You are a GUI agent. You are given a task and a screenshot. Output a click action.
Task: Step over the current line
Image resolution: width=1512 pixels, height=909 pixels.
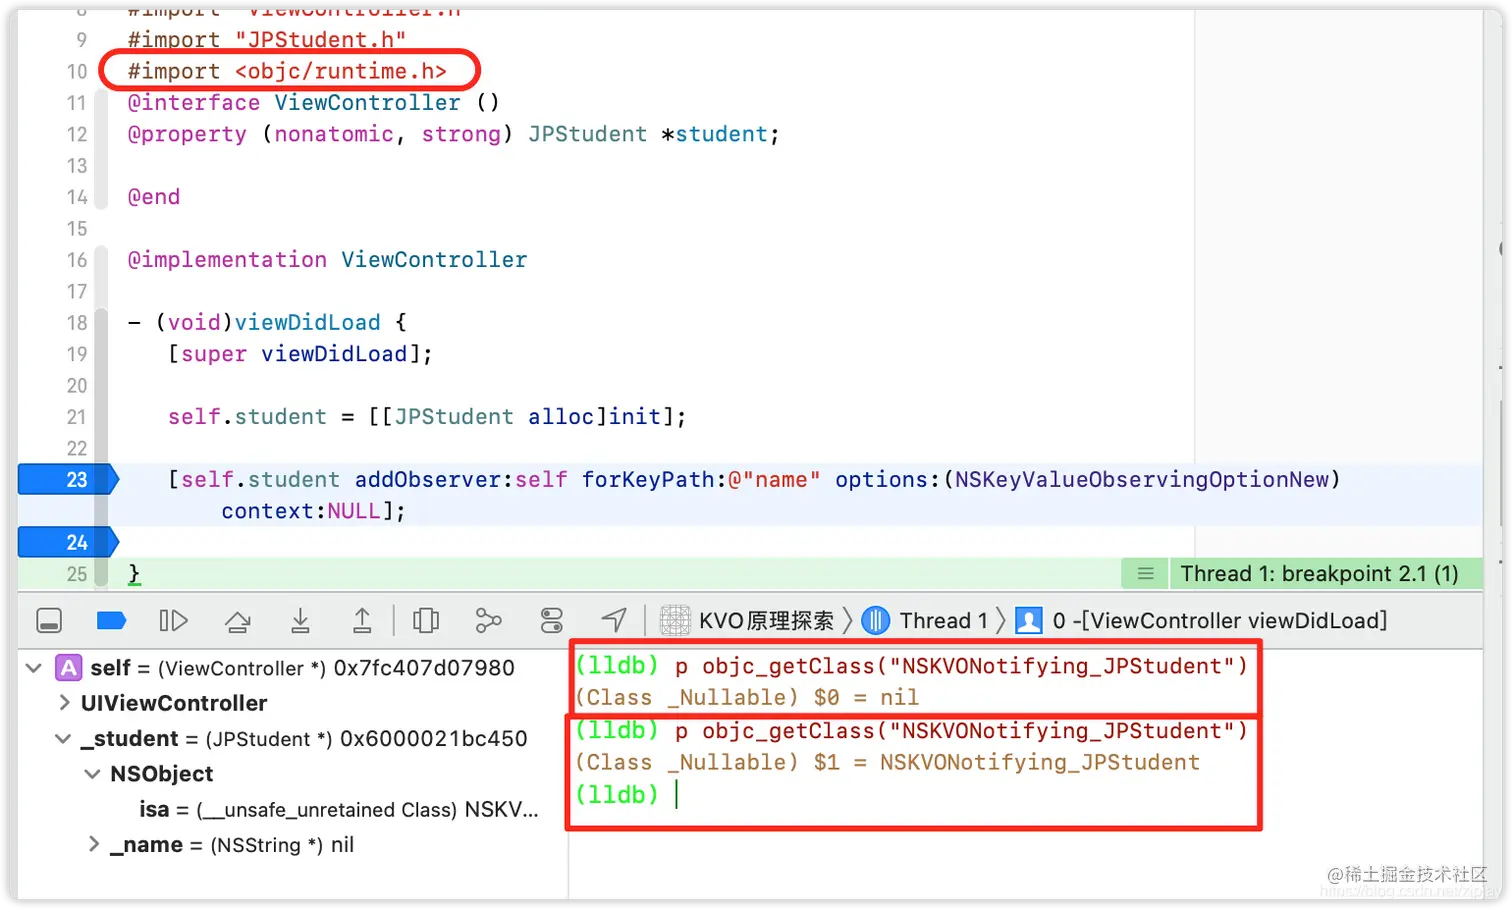click(x=238, y=621)
